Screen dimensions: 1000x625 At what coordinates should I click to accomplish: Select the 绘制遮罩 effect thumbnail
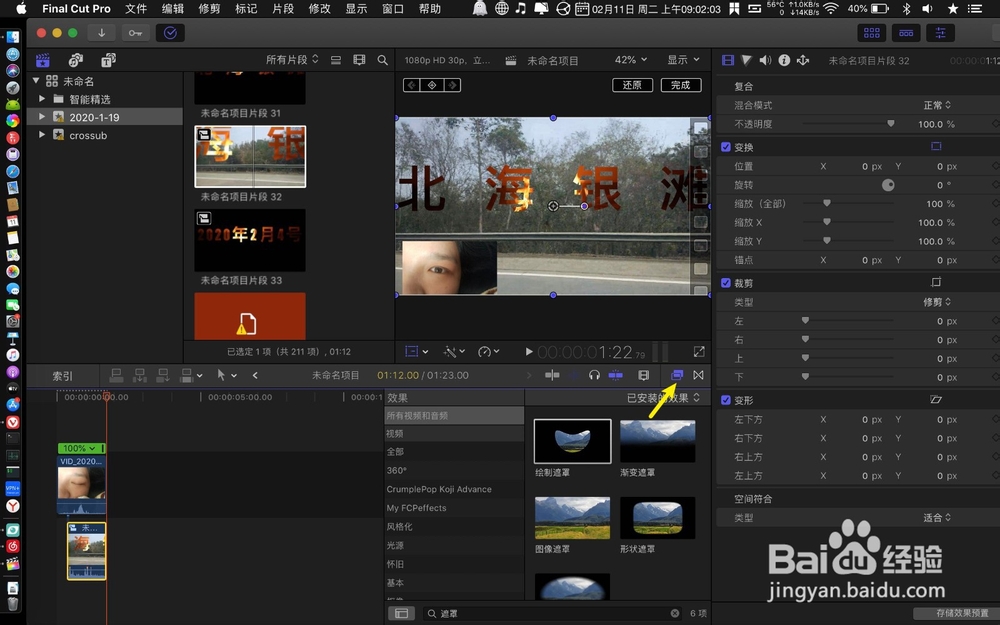571,440
